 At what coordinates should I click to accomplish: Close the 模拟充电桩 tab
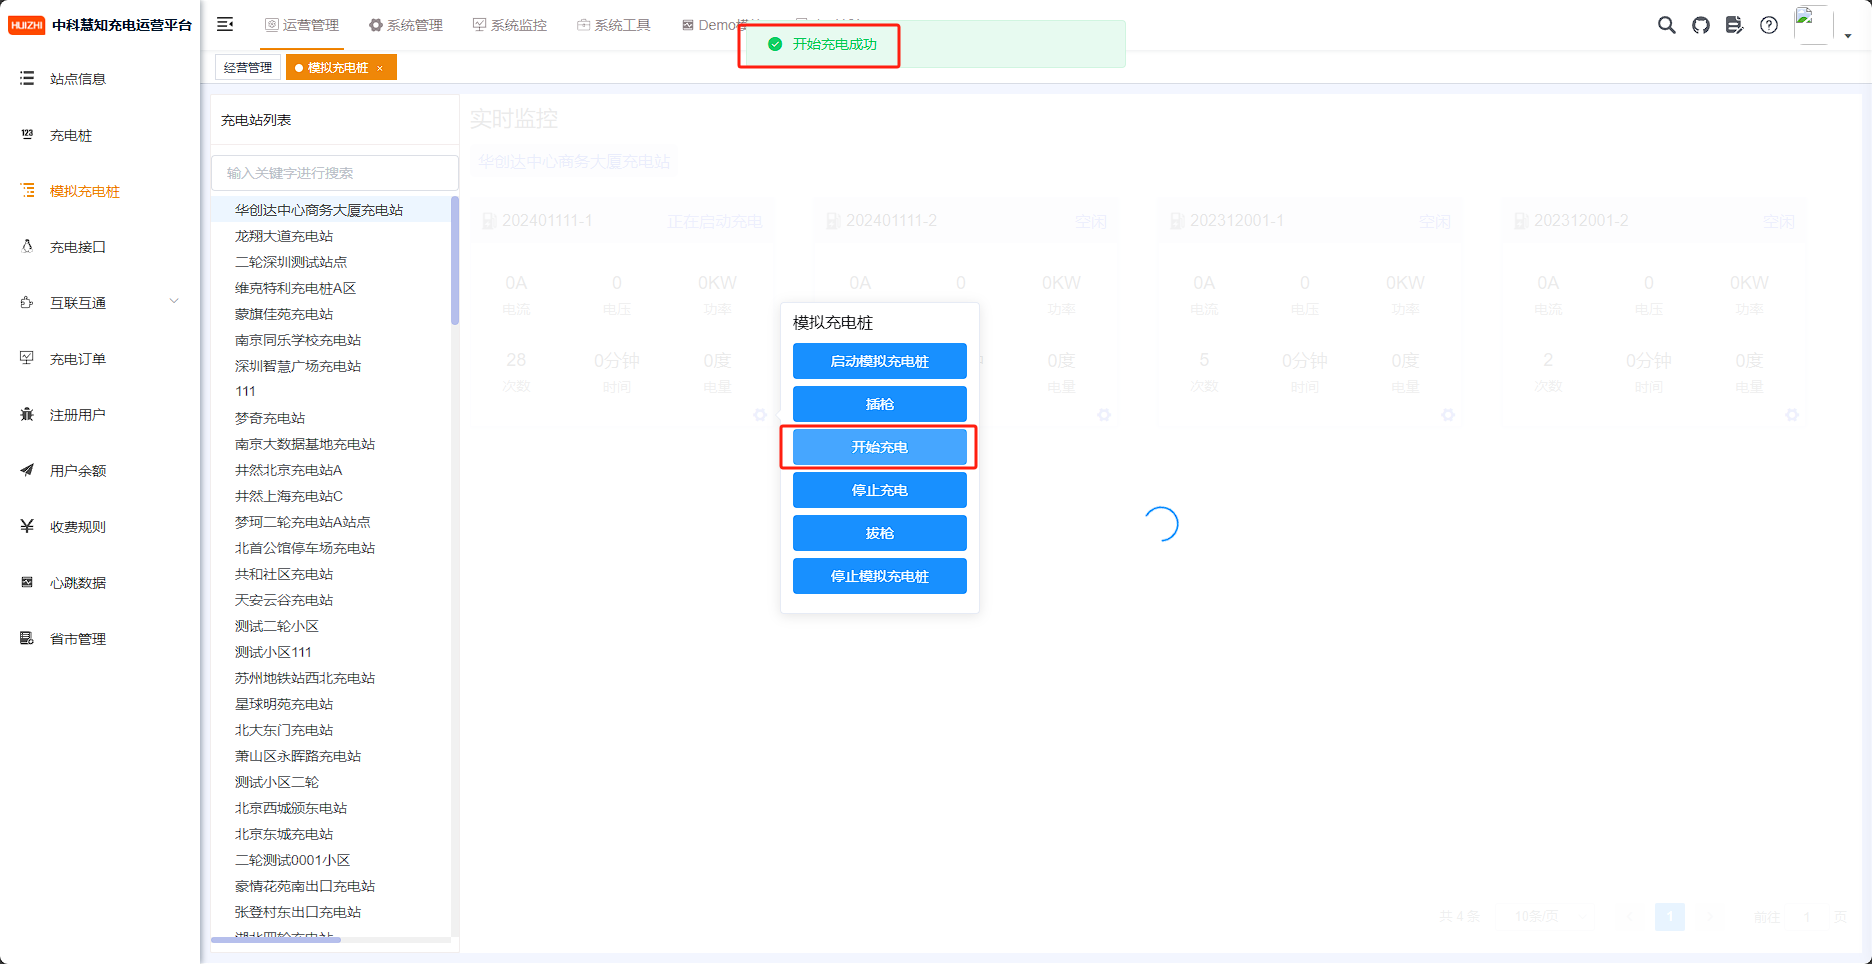pos(380,68)
